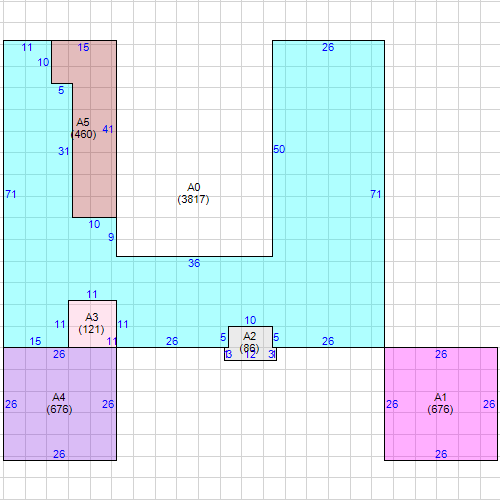Image resolution: width=500 pixels, height=500 pixels.
Task: Pick the pink A3 (121) area label
Action: coord(91,323)
